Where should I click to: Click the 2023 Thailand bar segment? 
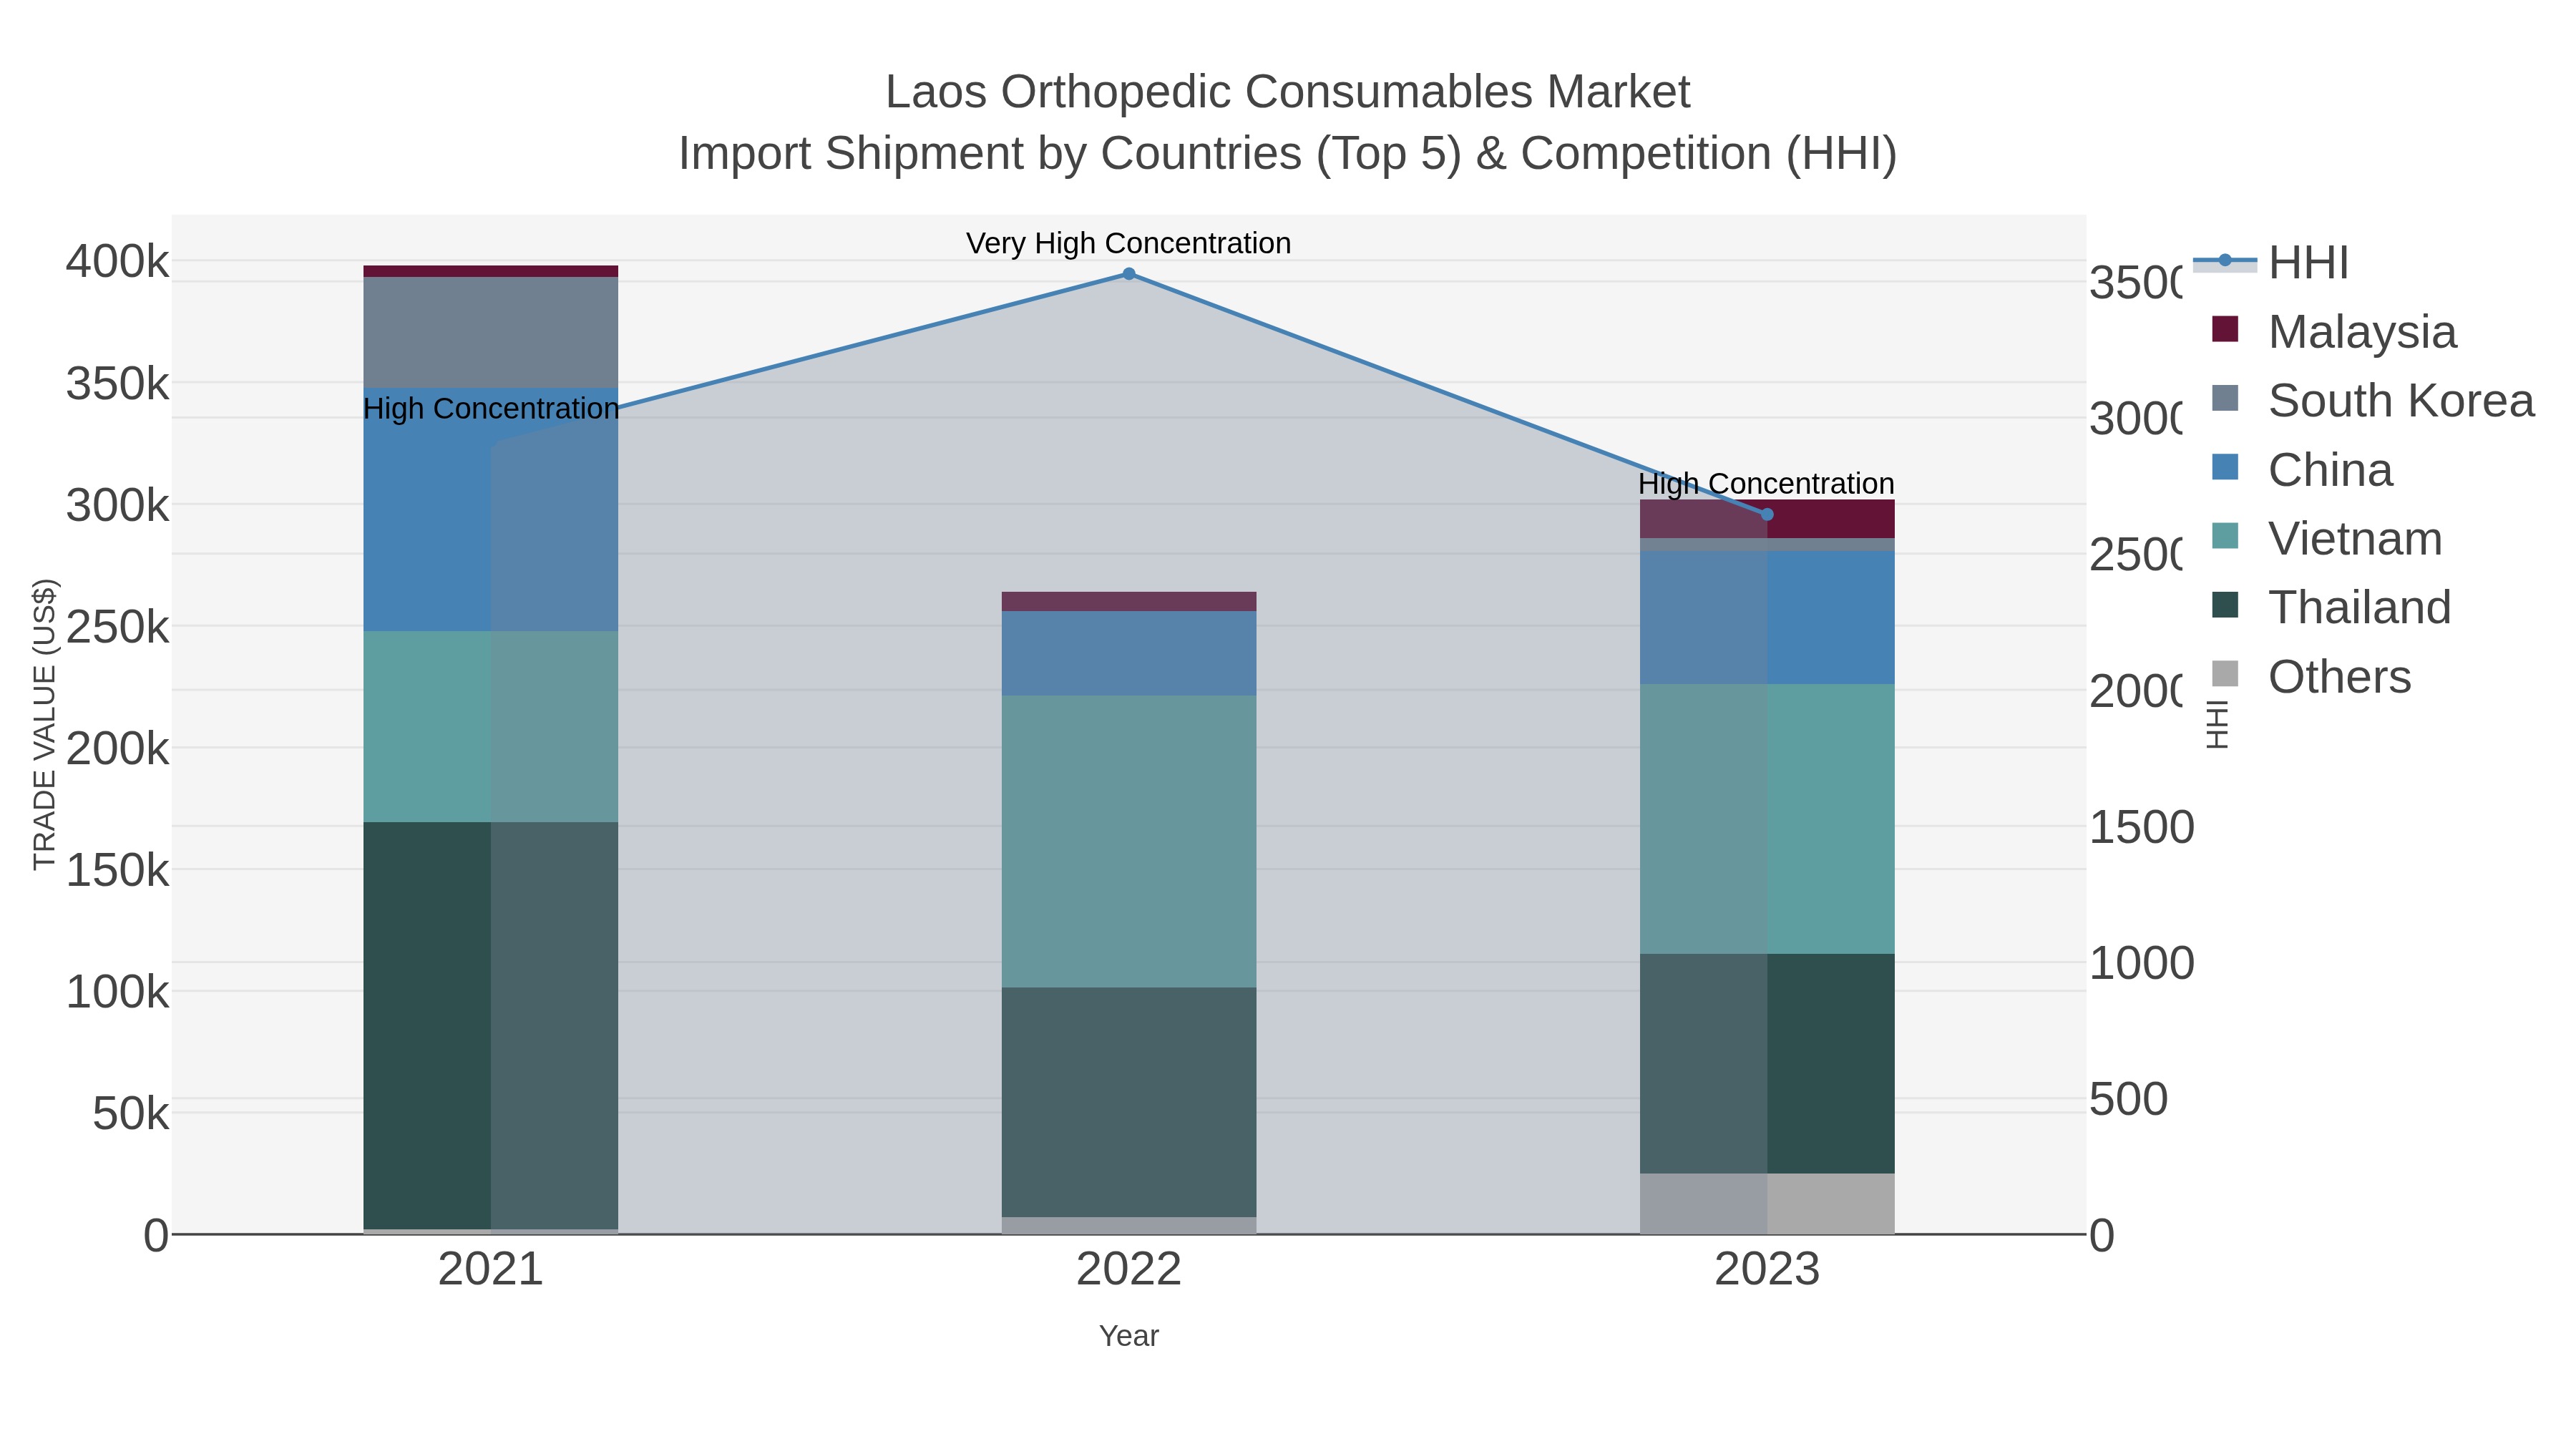[1767, 1064]
